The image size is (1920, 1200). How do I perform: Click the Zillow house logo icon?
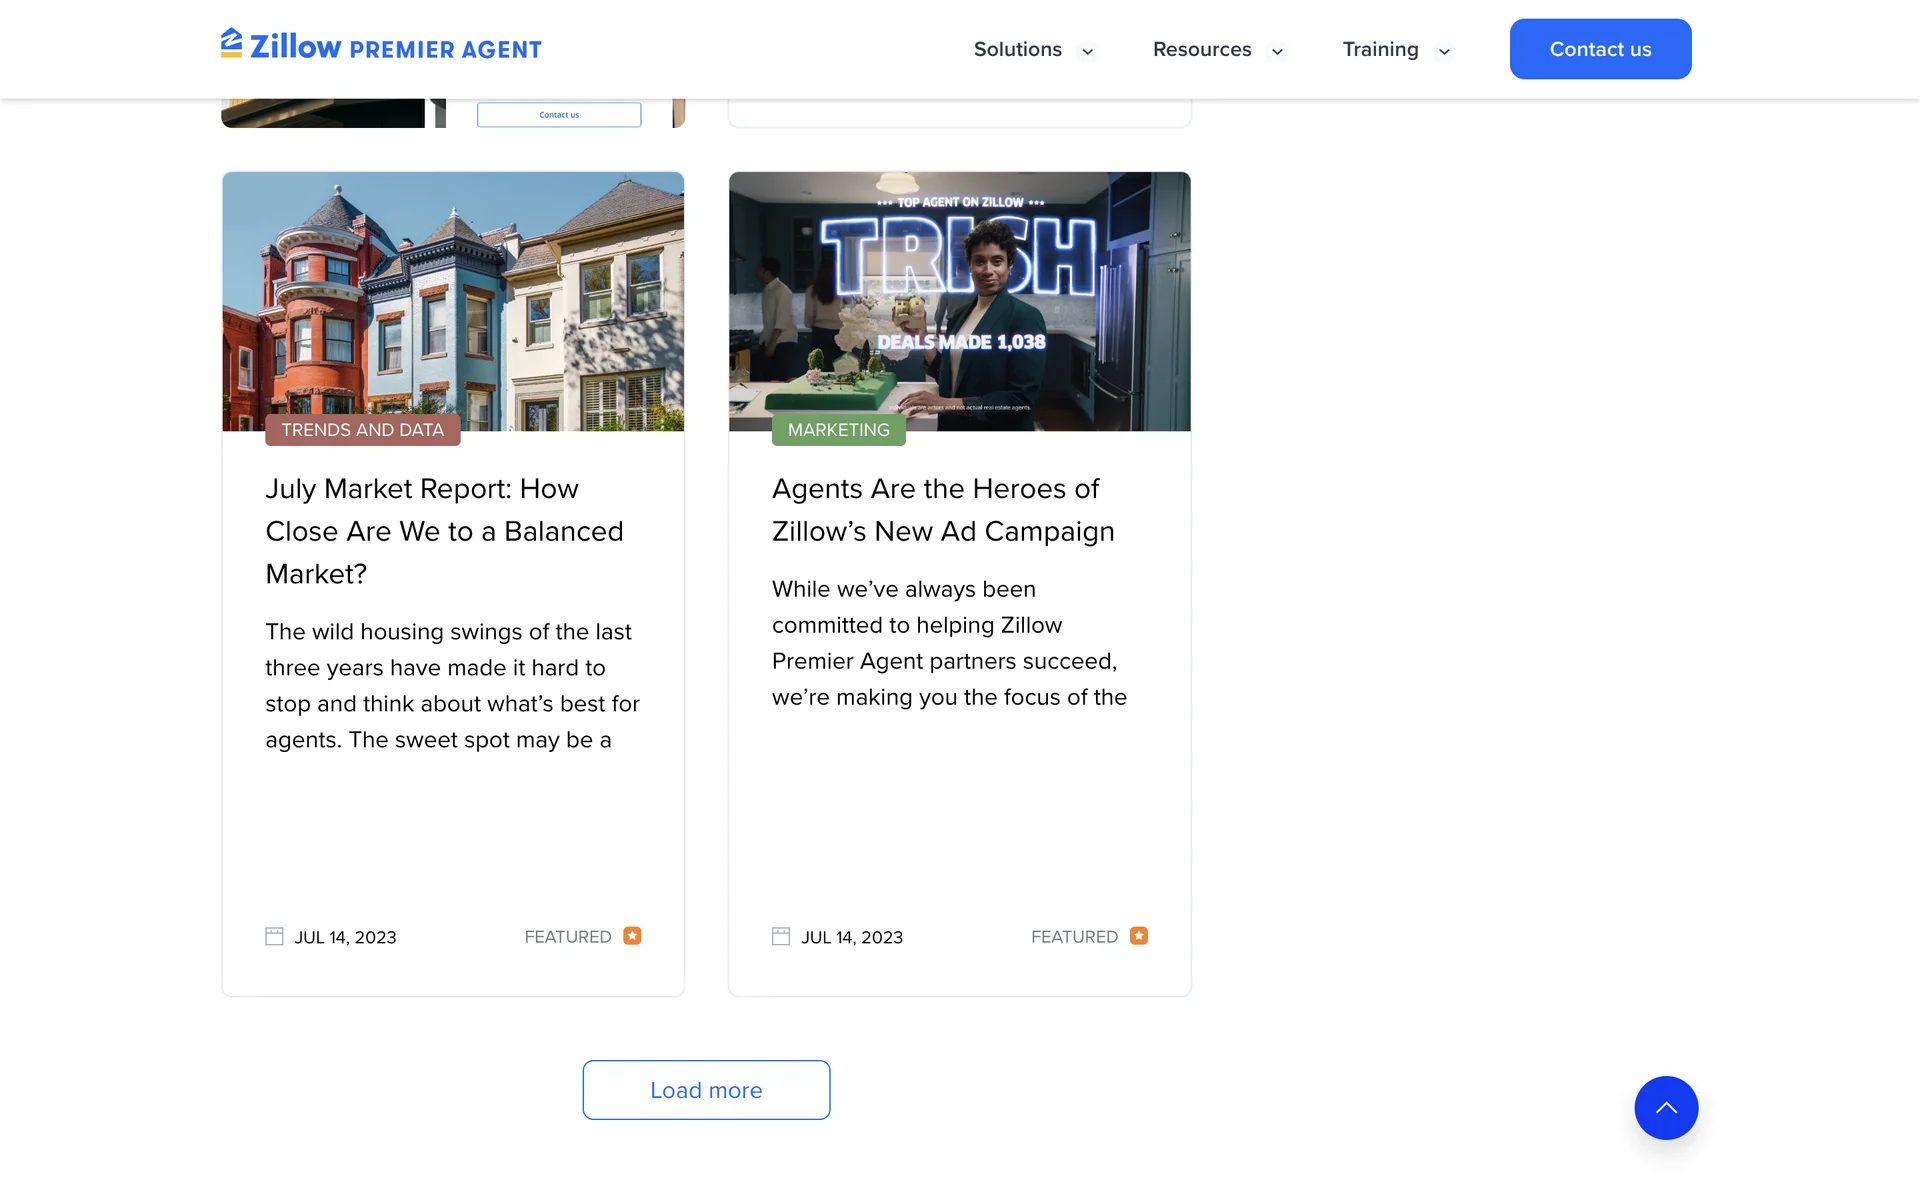click(231, 44)
